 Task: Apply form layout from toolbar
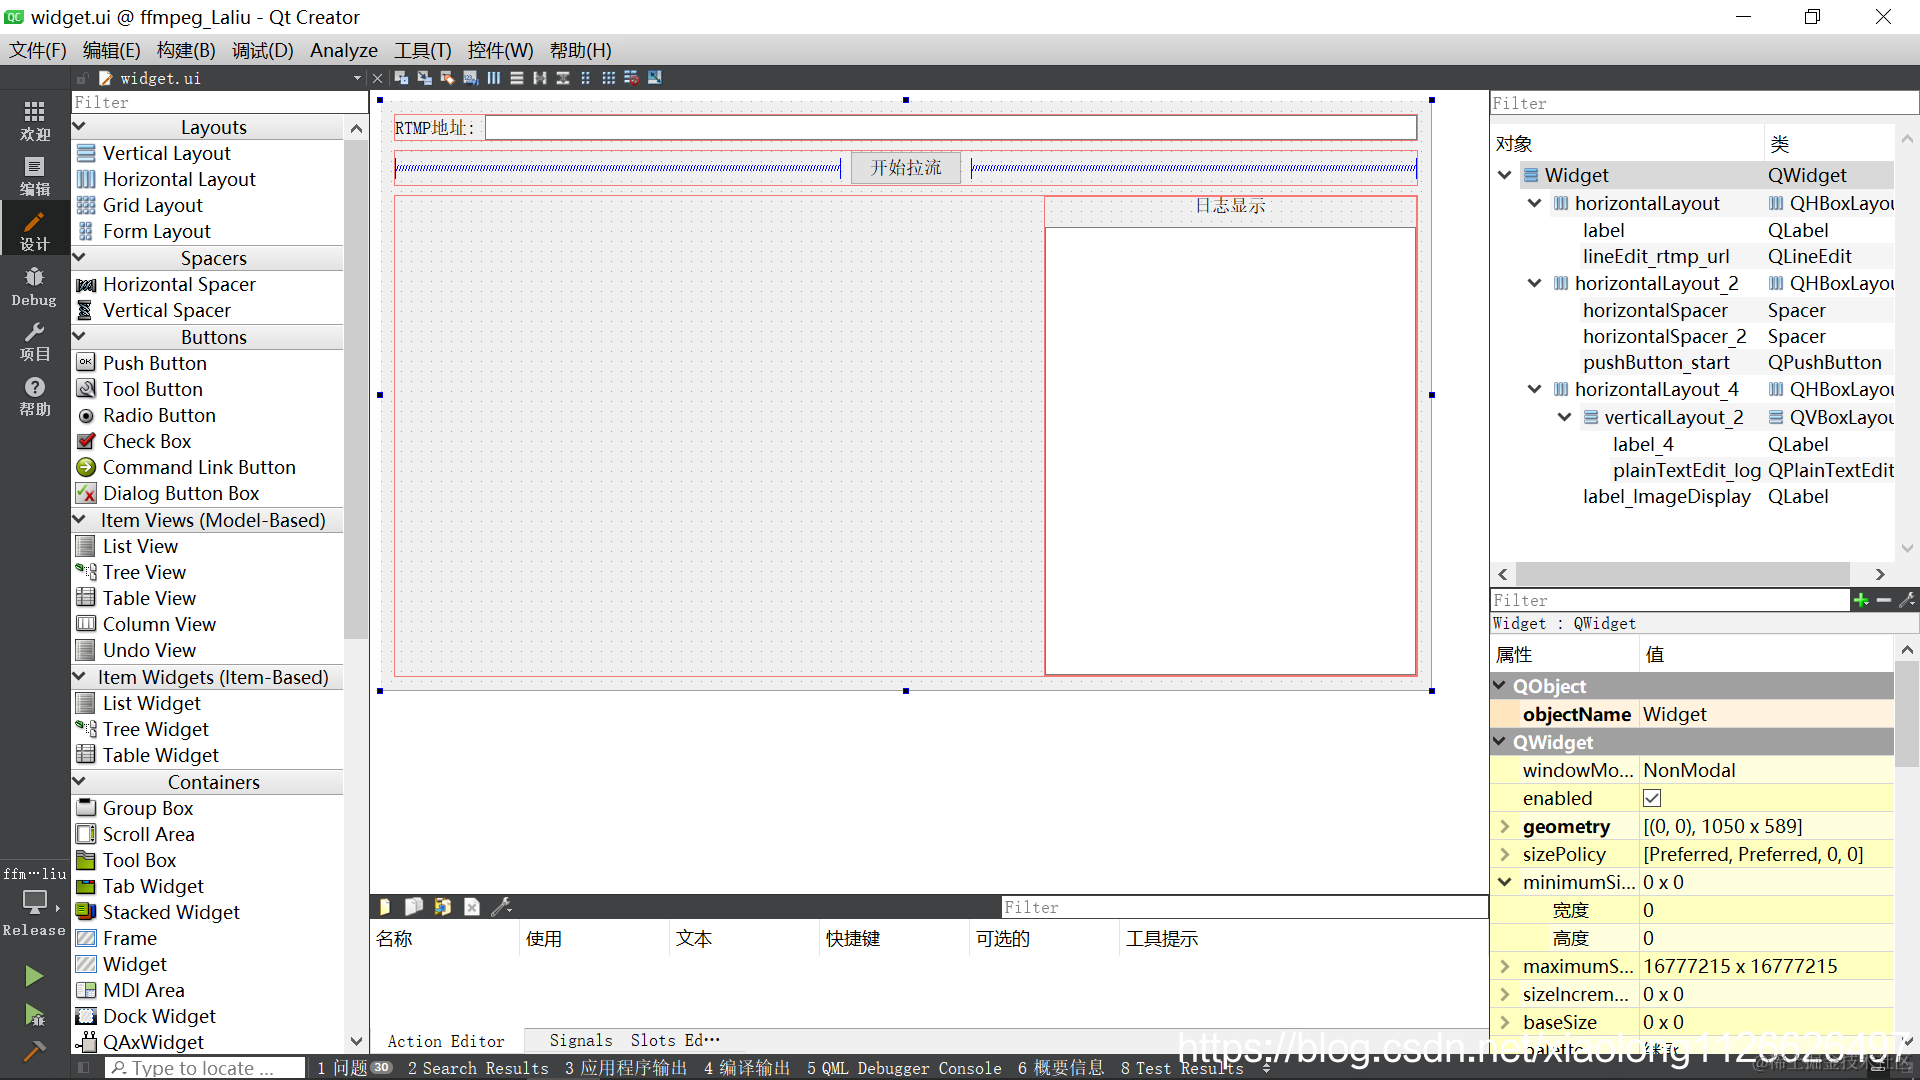click(x=585, y=78)
